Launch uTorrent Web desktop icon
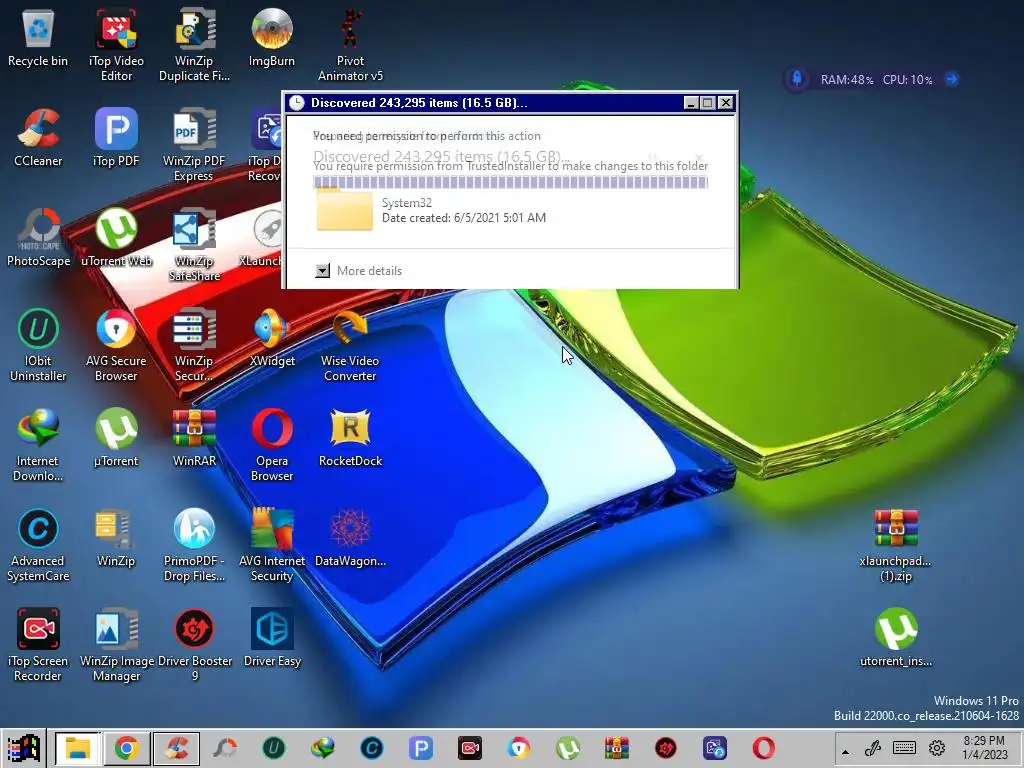Screen dimensions: 1024x768 click(x=116, y=238)
